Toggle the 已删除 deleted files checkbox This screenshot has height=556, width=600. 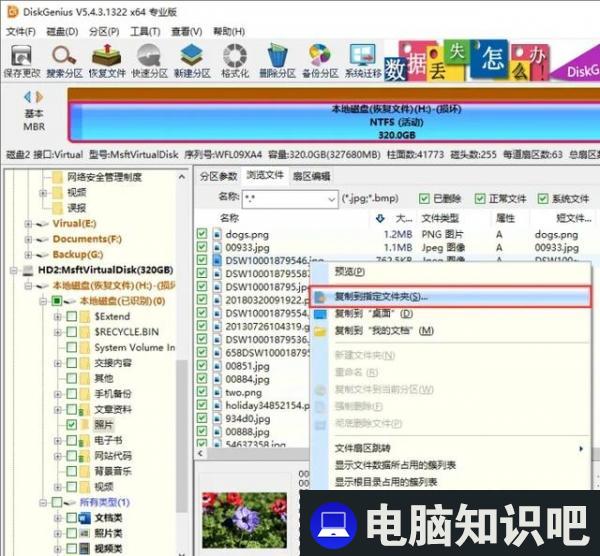[424, 199]
